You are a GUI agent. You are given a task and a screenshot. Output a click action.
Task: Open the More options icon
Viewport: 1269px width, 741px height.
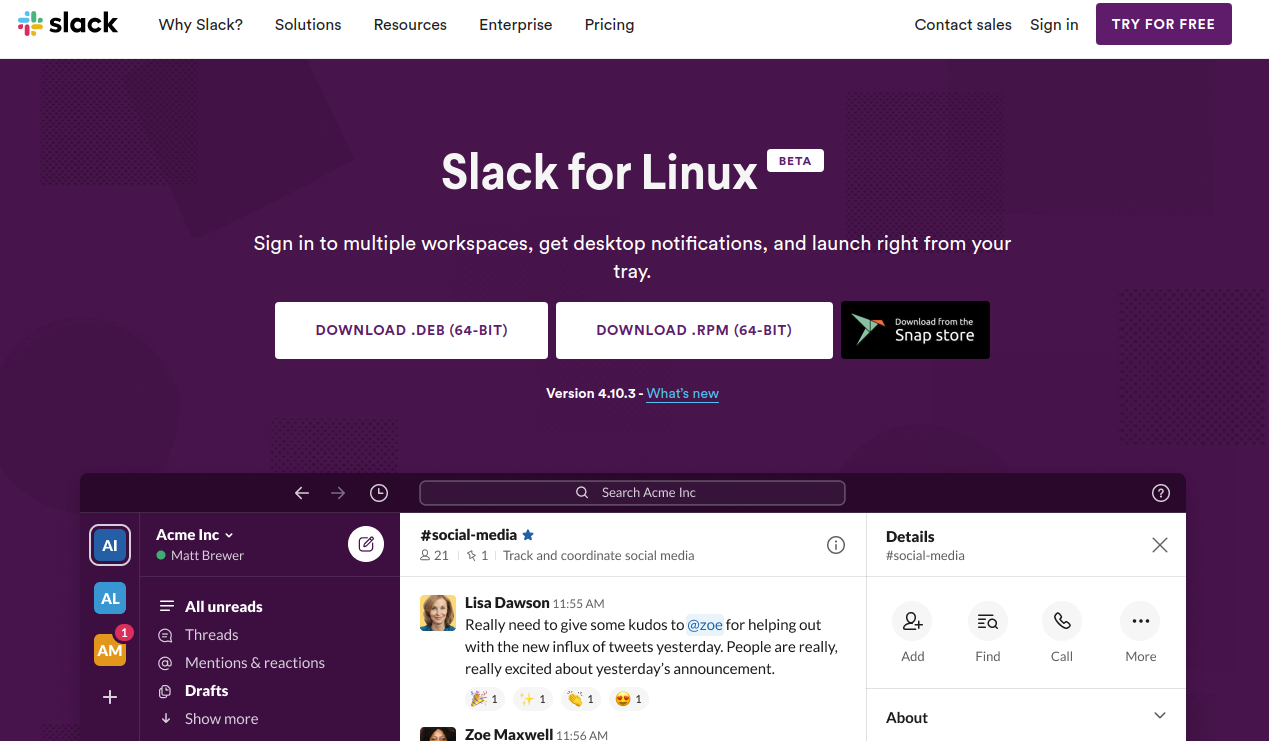(1140, 621)
